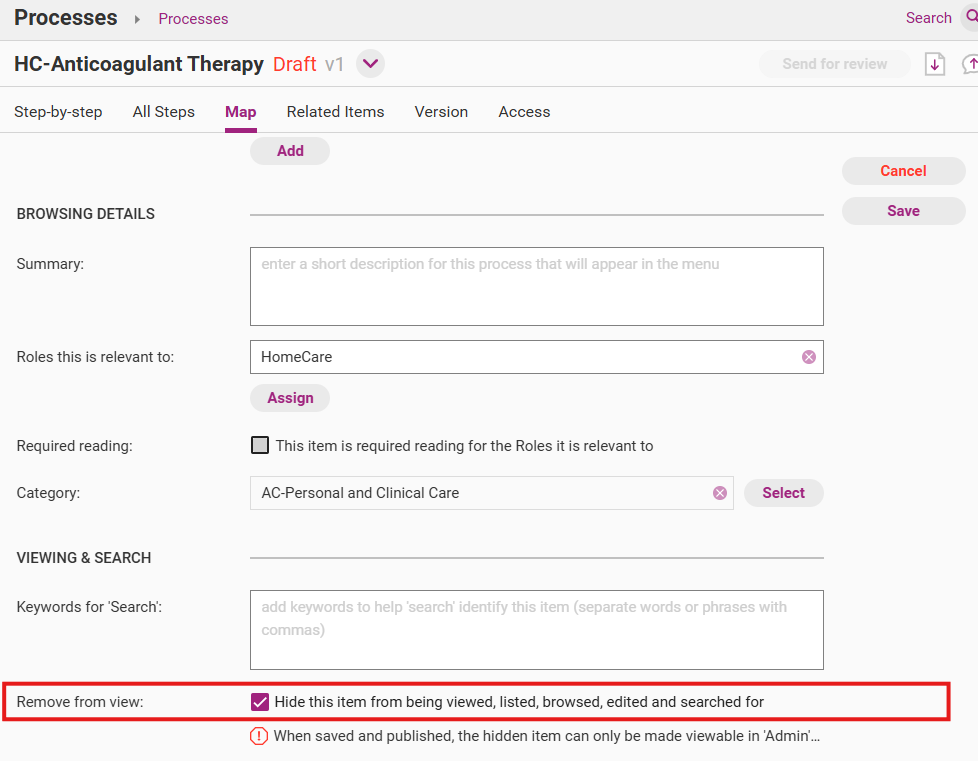Click the download document icon
This screenshot has height=761, width=978.
(934, 64)
